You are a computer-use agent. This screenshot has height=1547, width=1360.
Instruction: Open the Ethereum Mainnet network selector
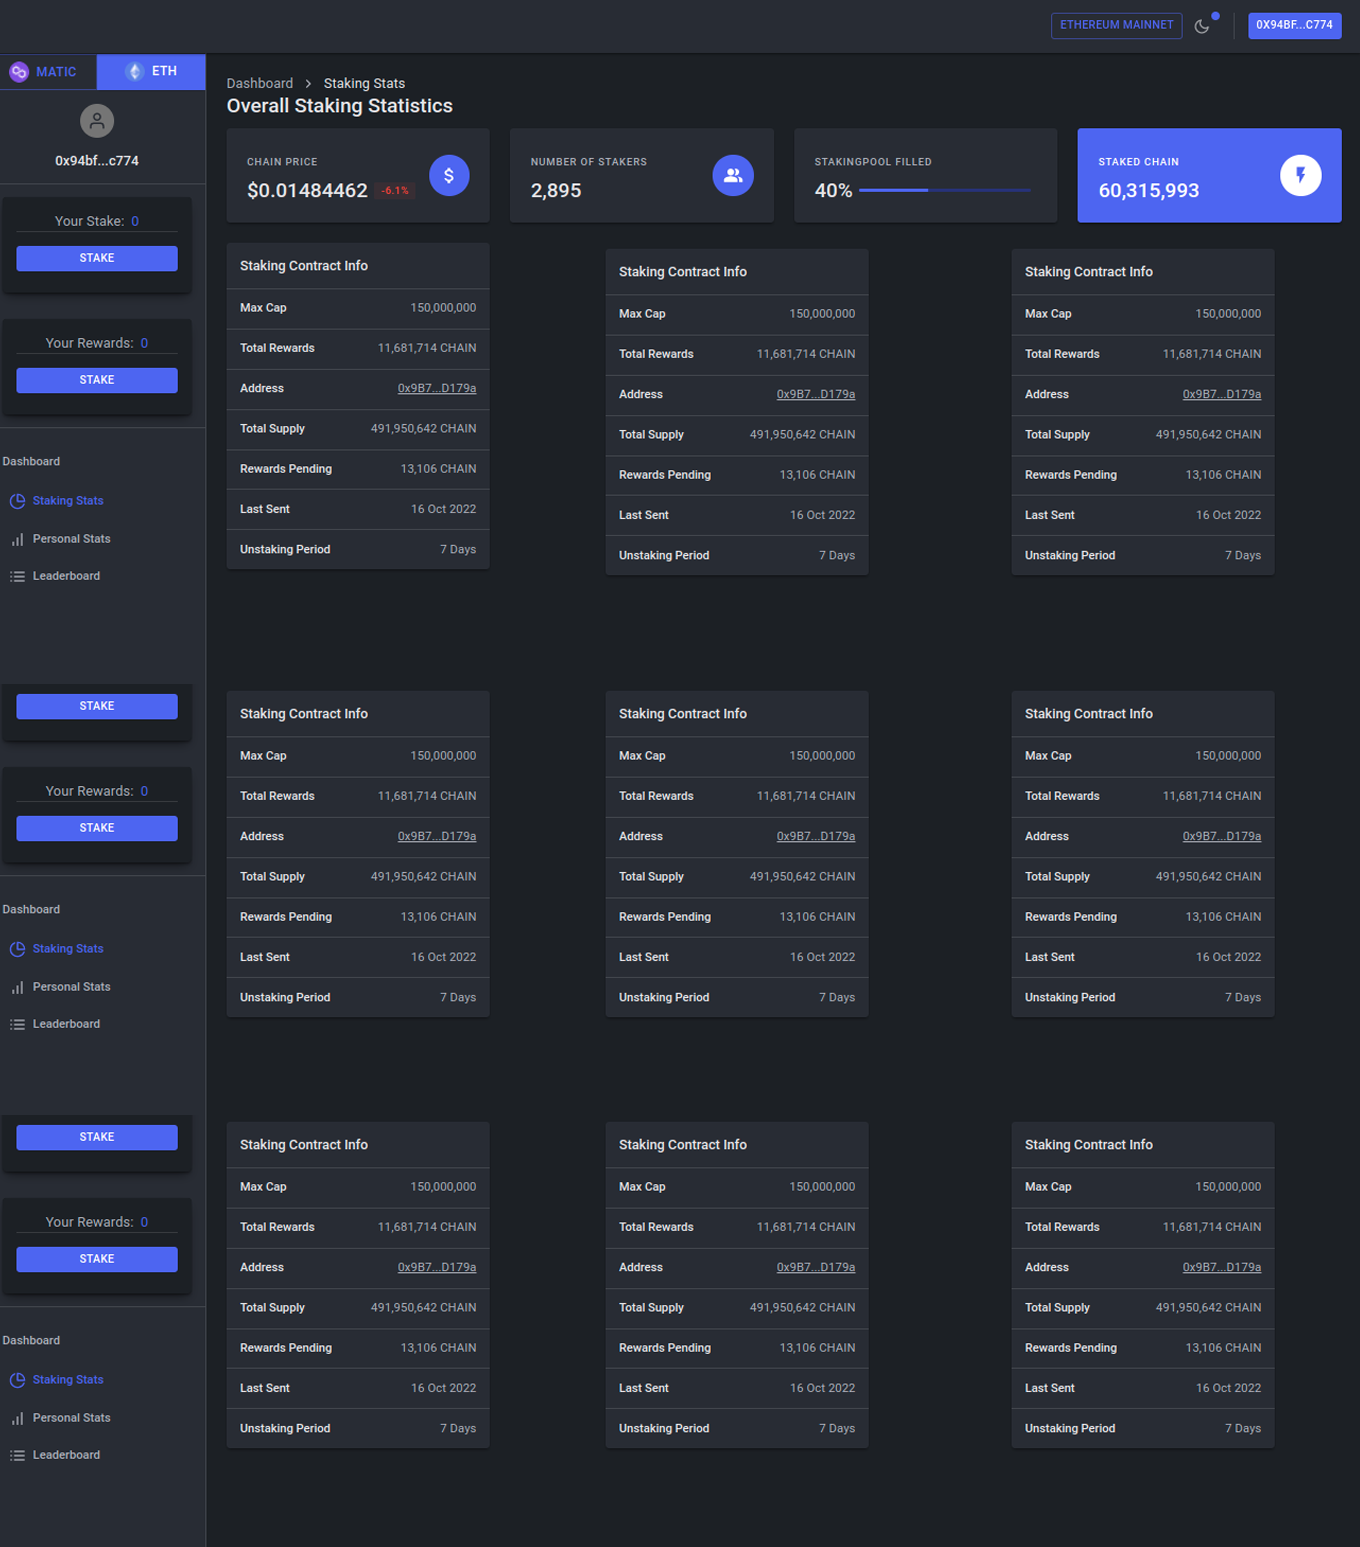tap(1116, 25)
